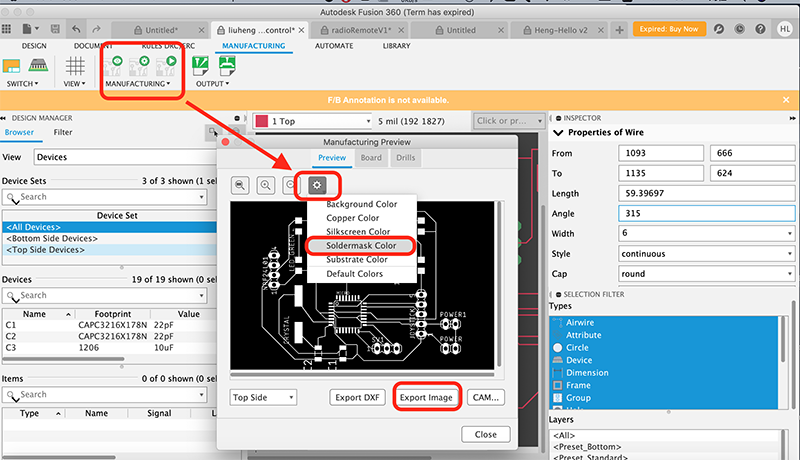Image resolution: width=800 pixels, height=460 pixels.
Task: Switch to the radioRemoteV1* document tab
Action: 360,30
